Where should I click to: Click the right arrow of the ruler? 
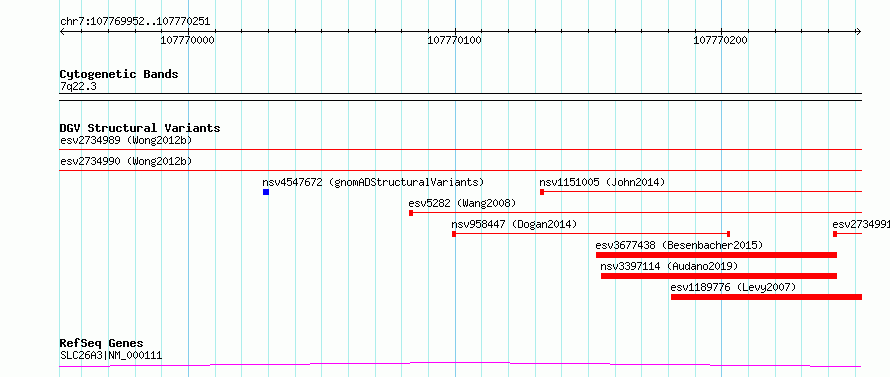coord(859,32)
